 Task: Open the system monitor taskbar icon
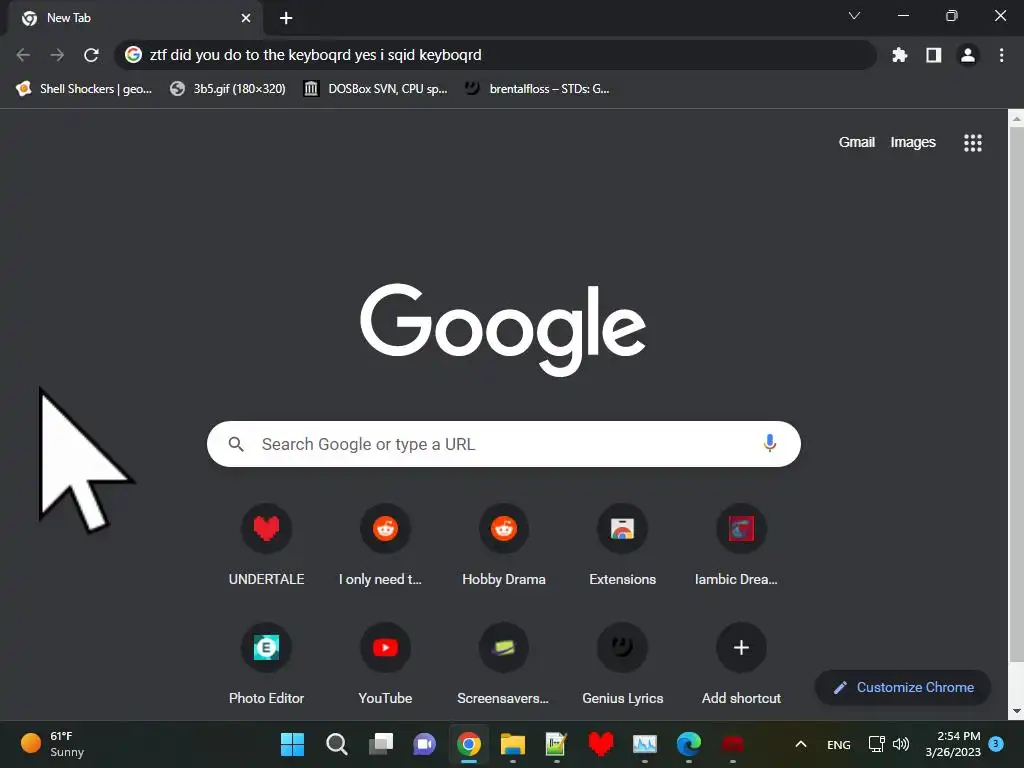tap(645, 744)
